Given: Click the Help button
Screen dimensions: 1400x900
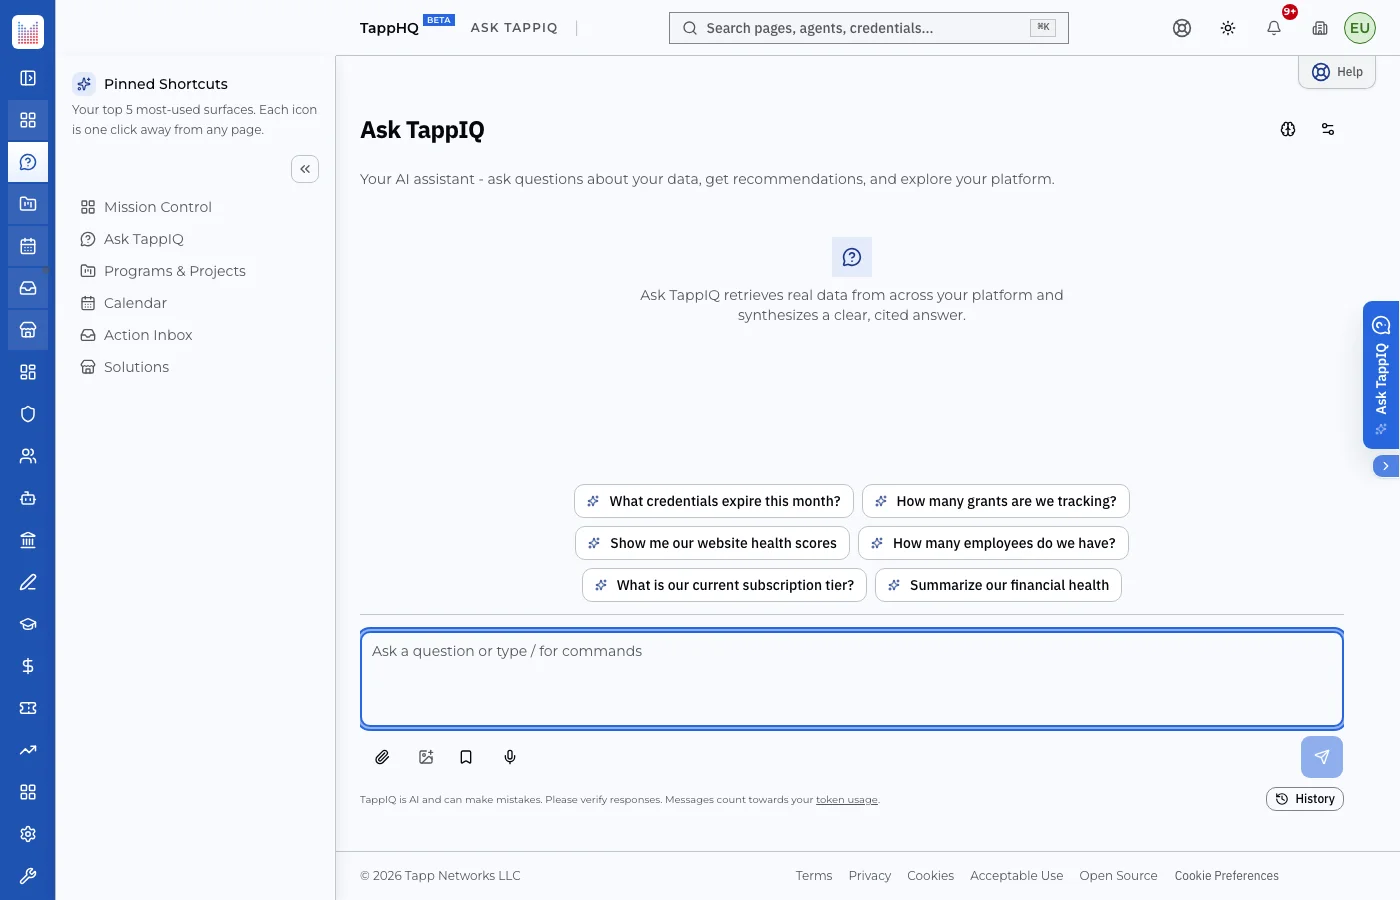Looking at the screenshot, I should tap(1337, 72).
